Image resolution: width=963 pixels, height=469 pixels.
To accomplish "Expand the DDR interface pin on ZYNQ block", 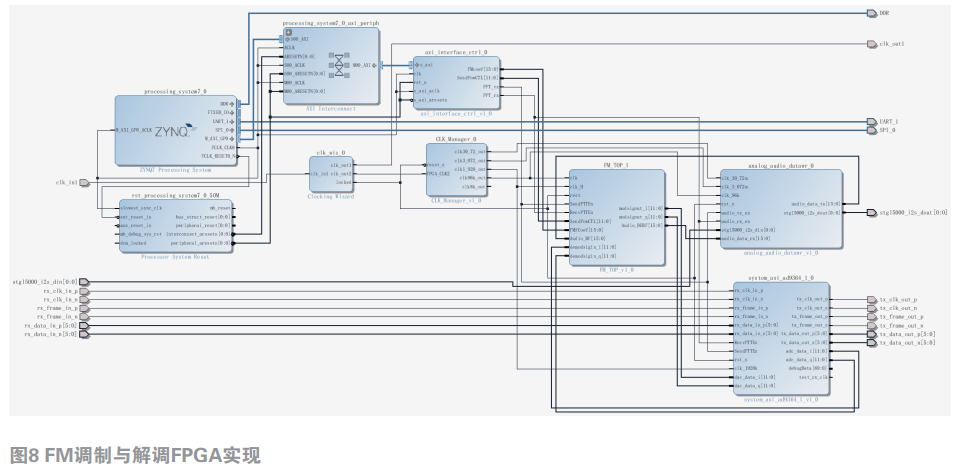I will click(233, 104).
